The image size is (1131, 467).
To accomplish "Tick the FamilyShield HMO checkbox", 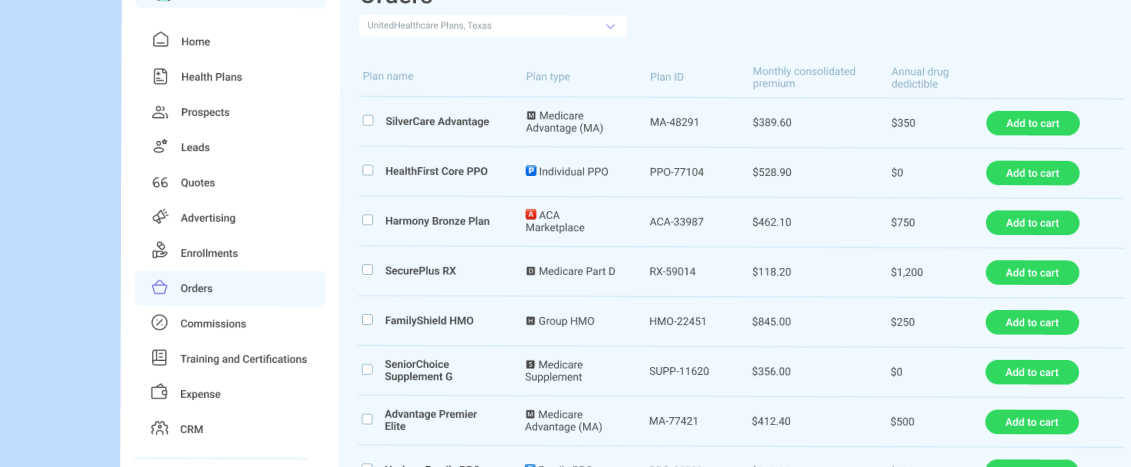I will tap(367, 320).
